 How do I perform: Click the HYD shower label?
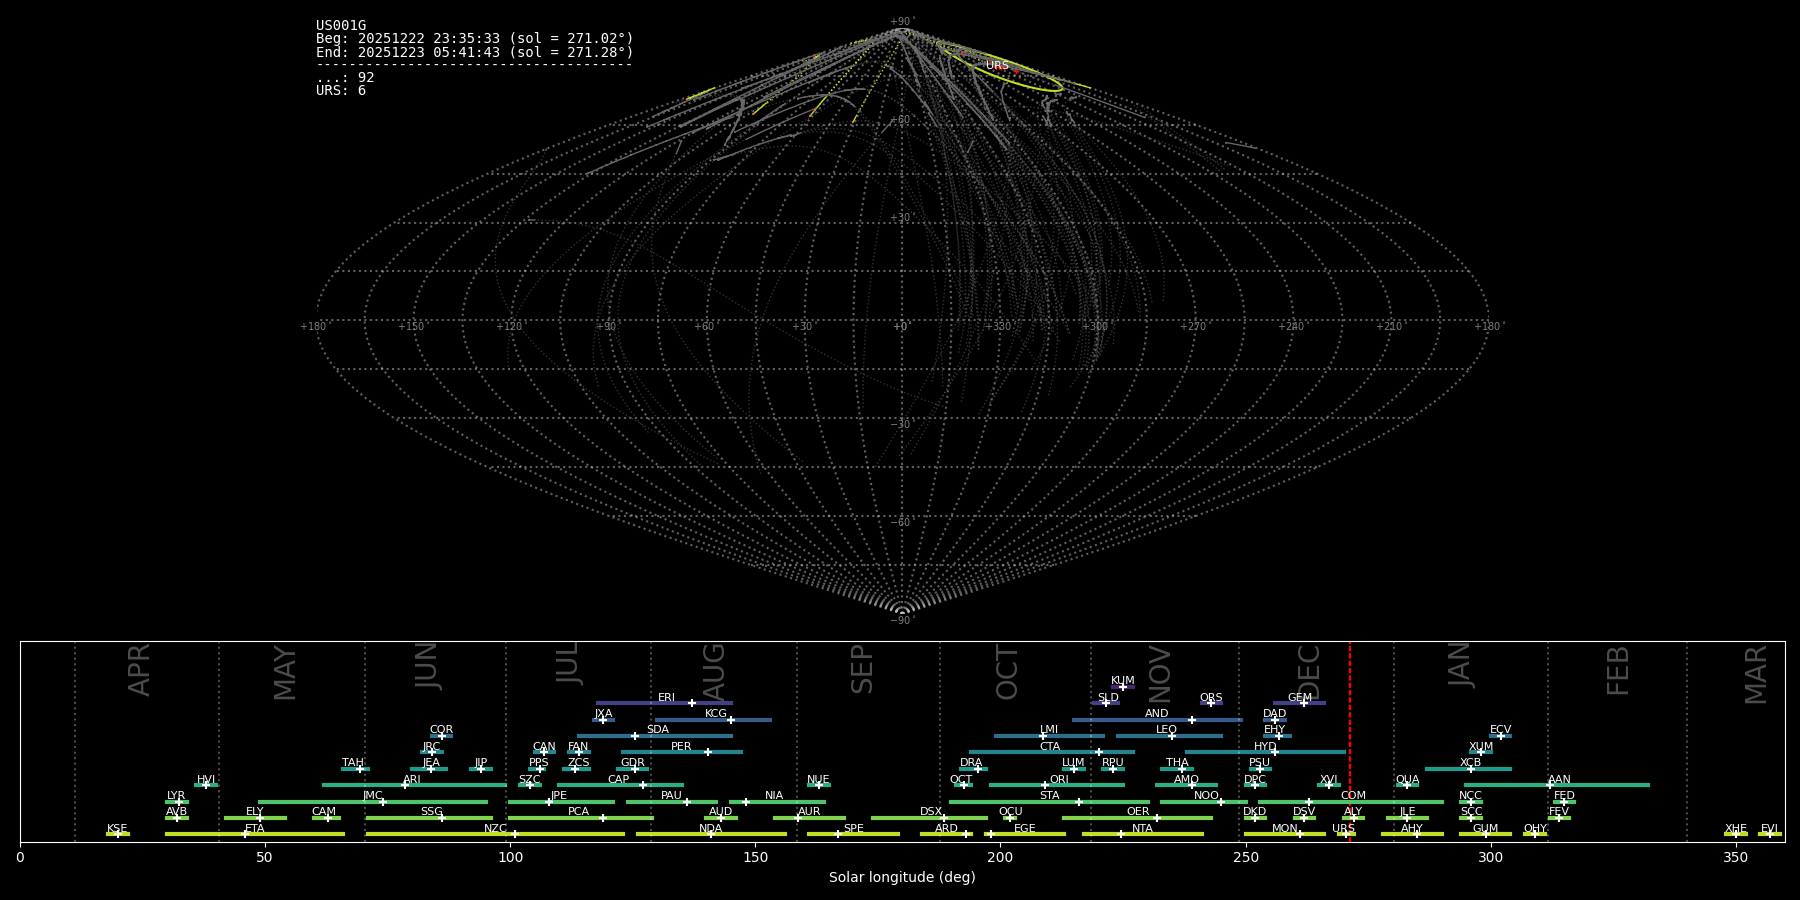click(x=1265, y=747)
